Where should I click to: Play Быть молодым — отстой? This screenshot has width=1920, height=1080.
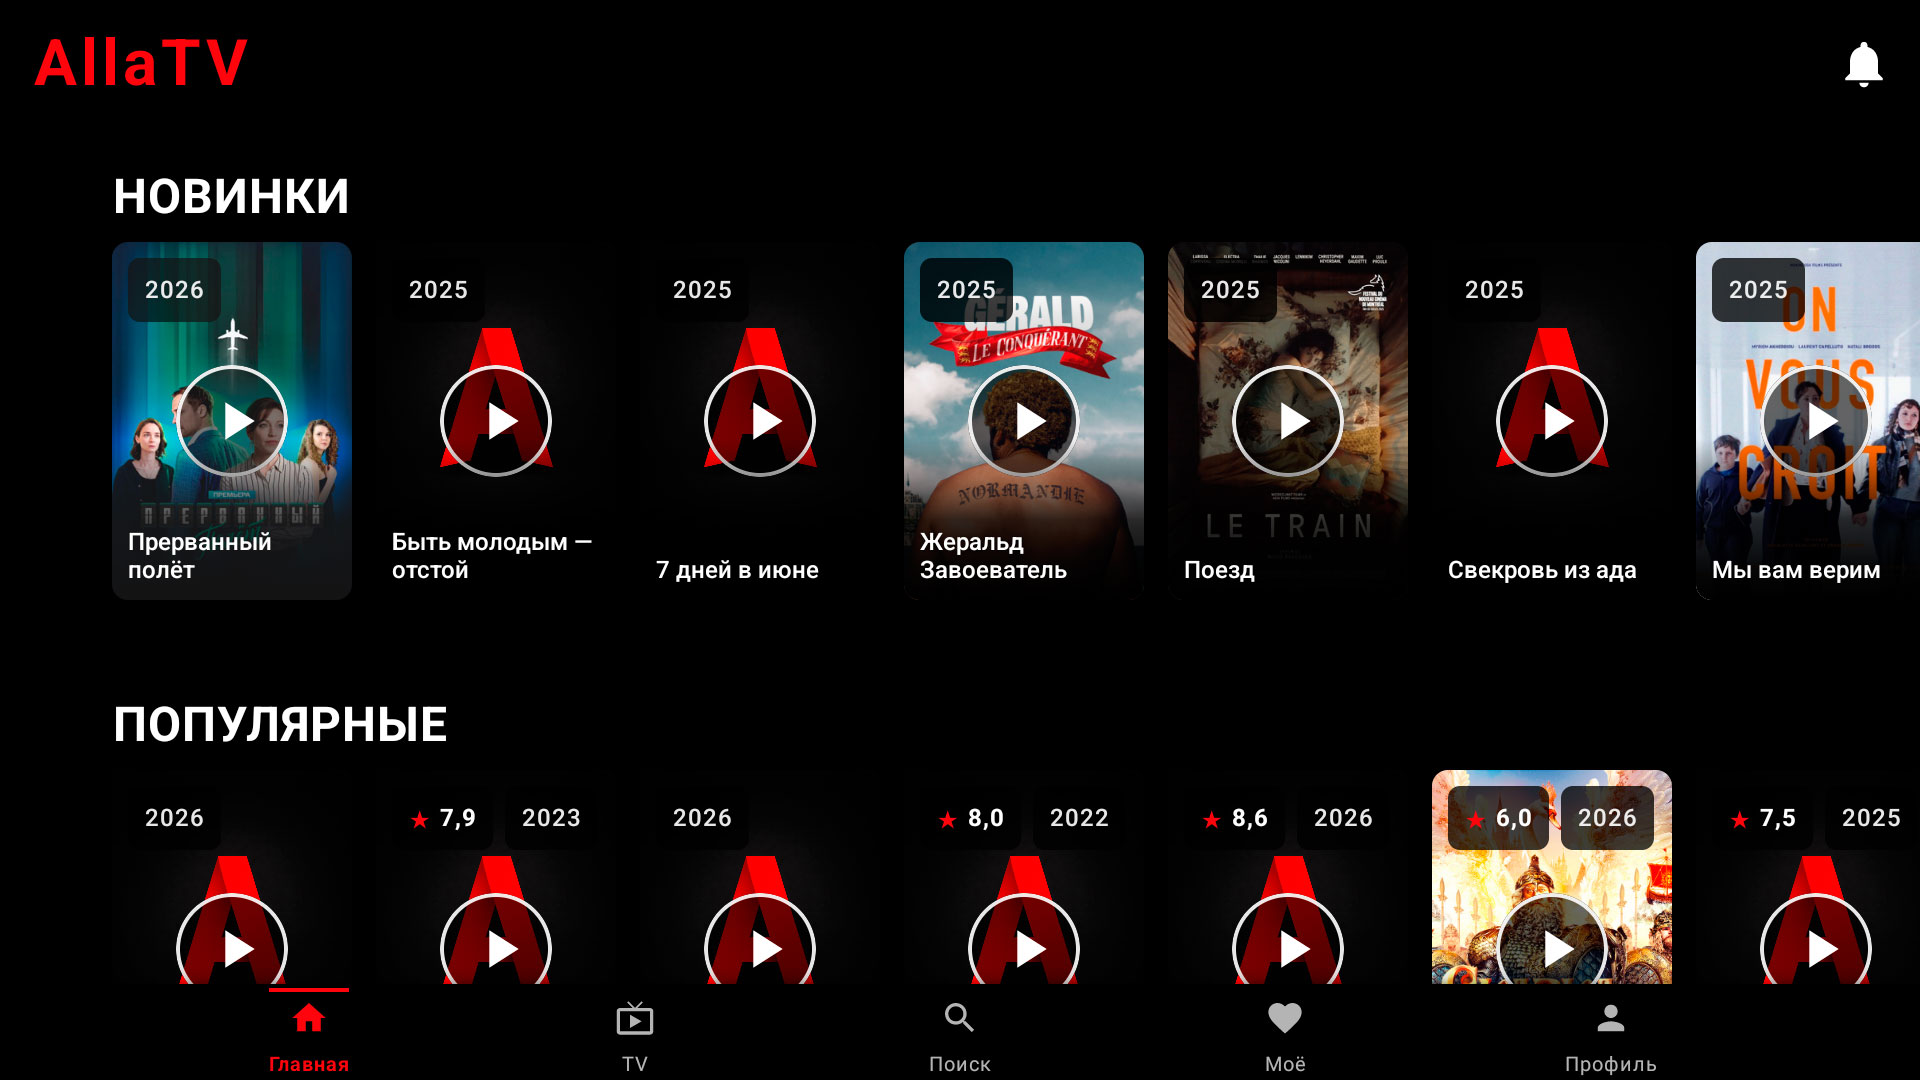pos(496,421)
